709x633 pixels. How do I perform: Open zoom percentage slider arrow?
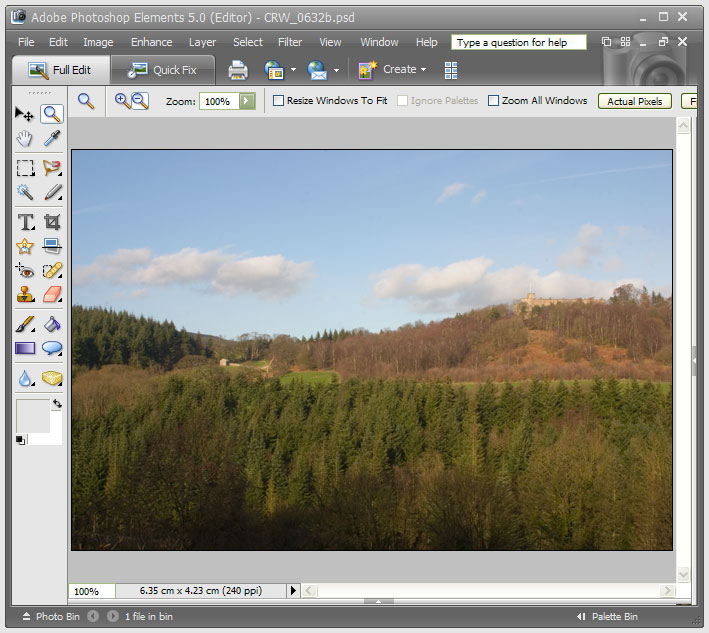pos(247,101)
